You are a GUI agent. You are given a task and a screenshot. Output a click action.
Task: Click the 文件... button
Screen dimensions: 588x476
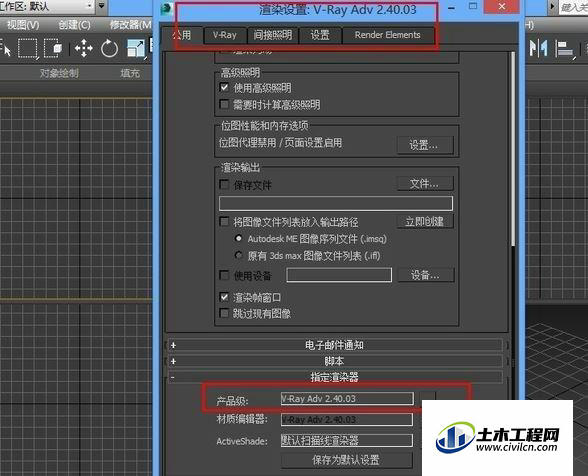[425, 183]
